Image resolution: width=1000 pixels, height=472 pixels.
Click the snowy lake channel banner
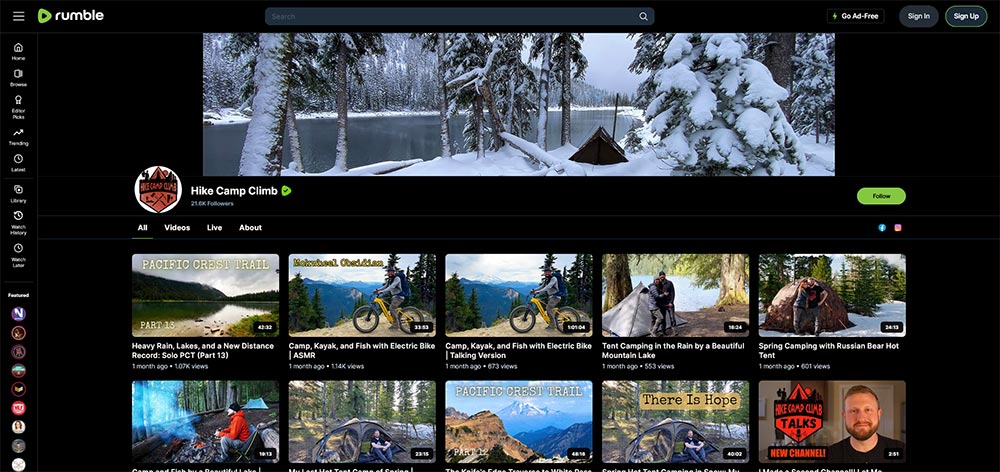(518, 104)
